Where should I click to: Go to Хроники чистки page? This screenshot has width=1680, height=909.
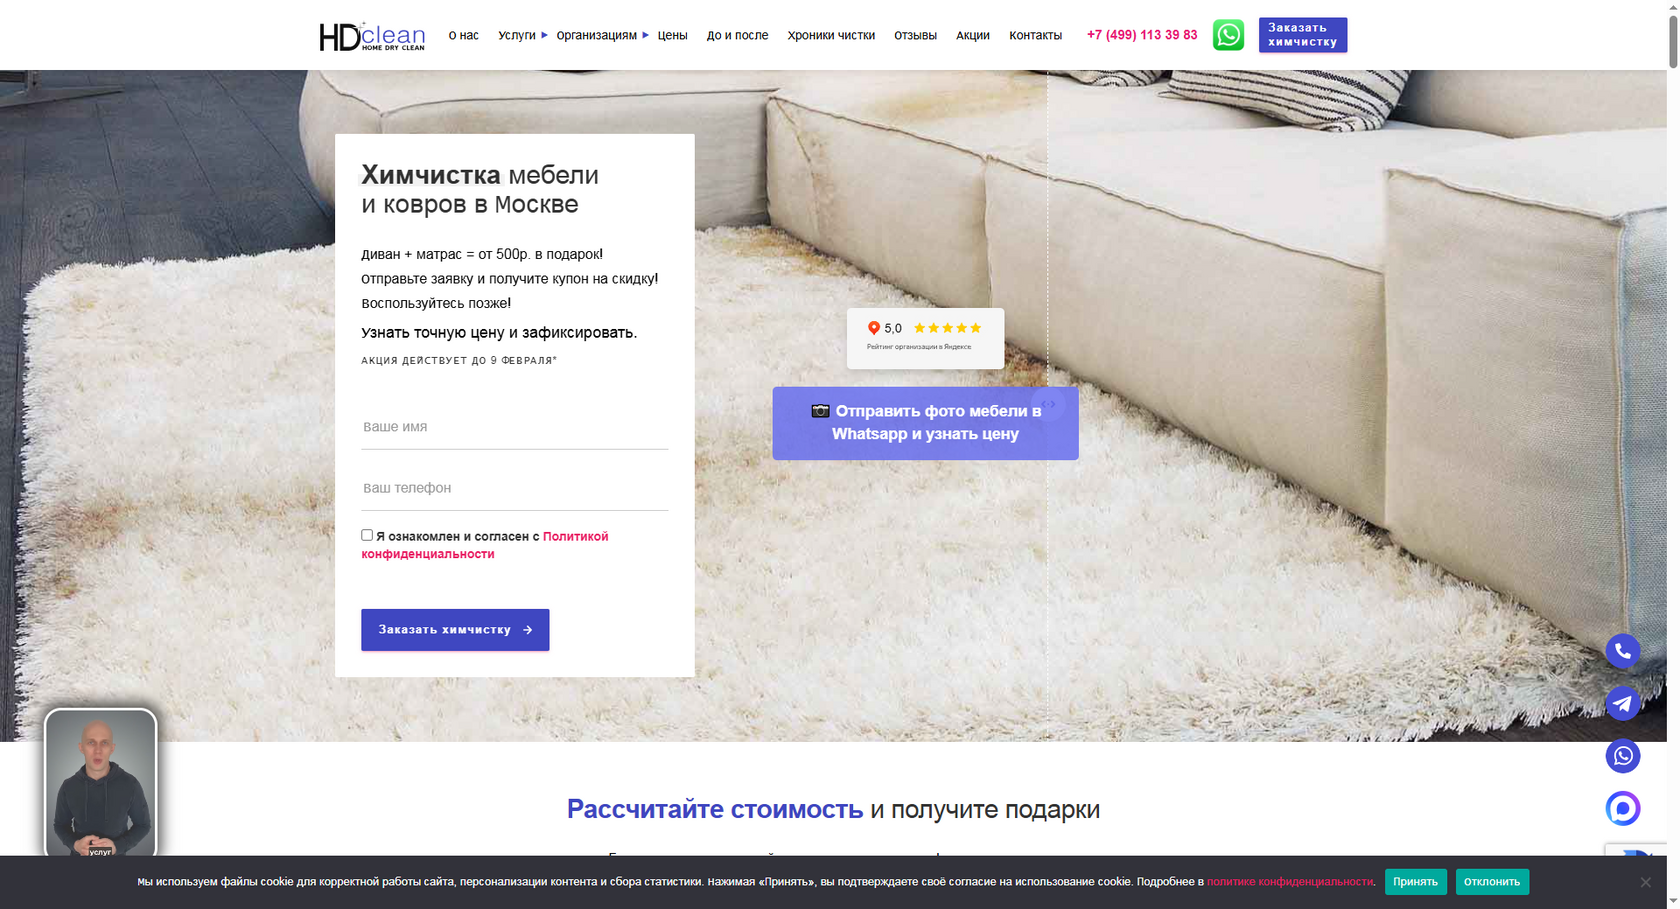tap(830, 35)
